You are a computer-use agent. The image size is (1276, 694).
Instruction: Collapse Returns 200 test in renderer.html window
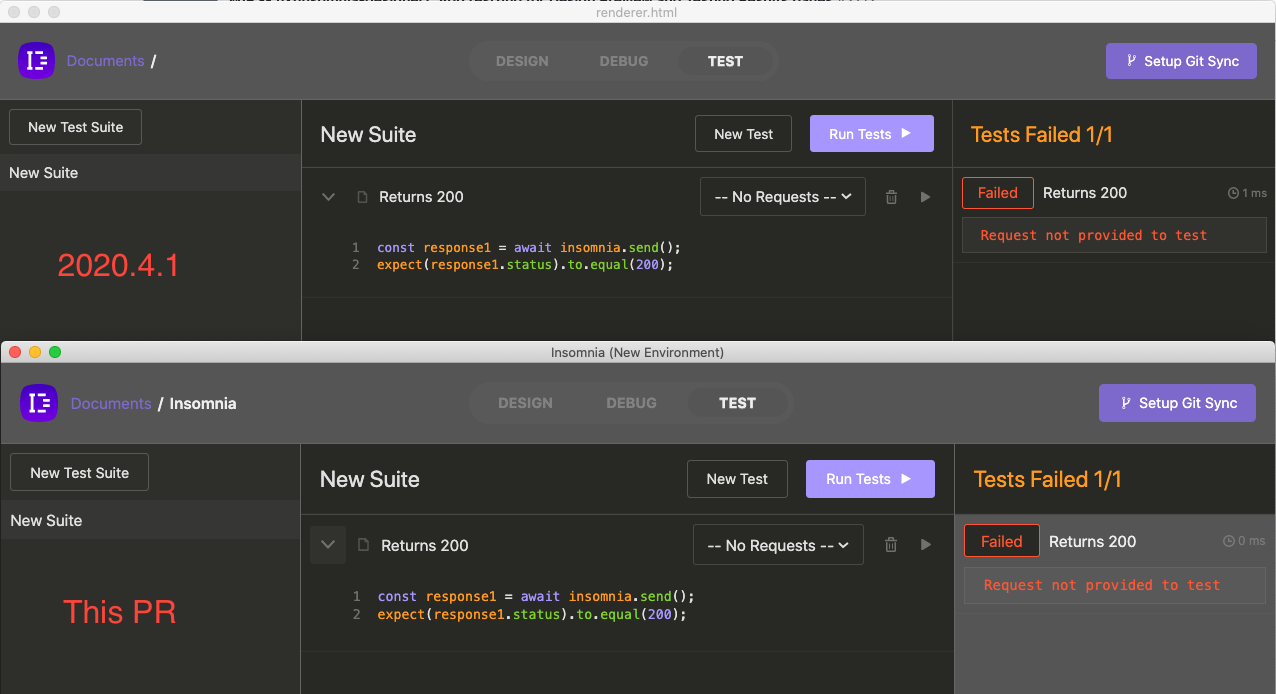(x=327, y=197)
